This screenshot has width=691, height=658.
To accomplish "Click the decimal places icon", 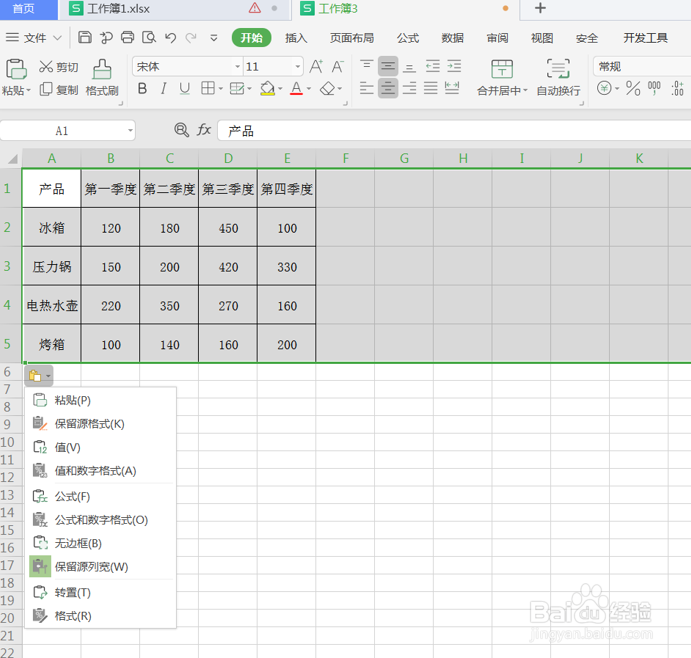I will coord(677,88).
